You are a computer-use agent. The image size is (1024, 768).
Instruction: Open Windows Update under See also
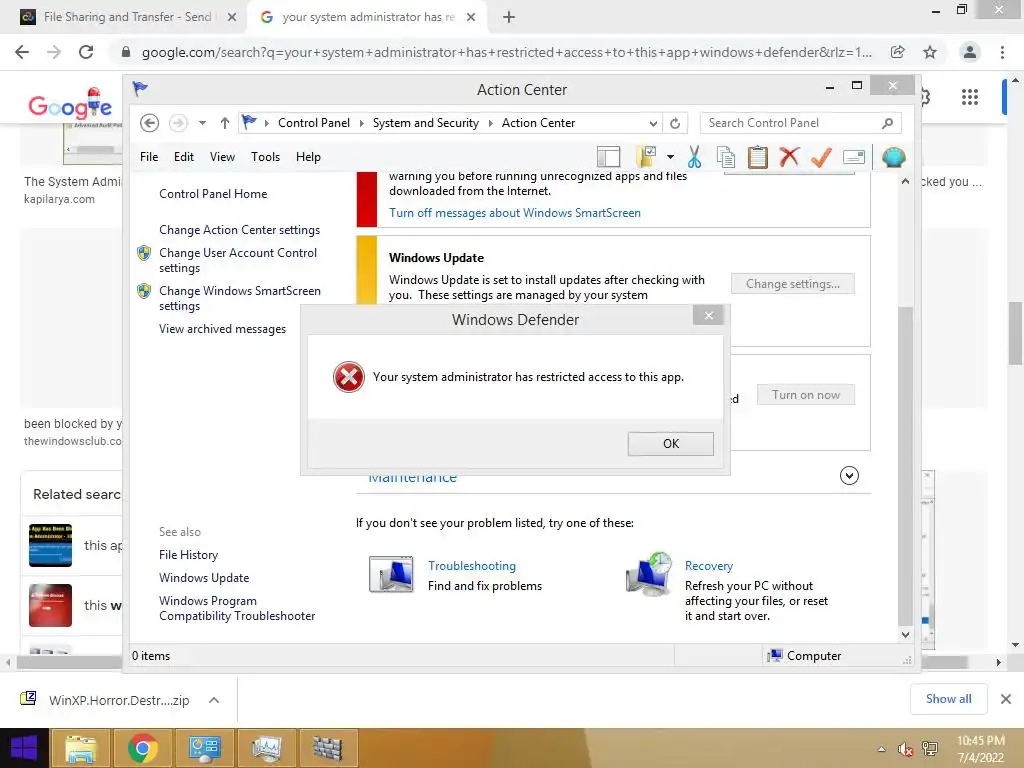coord(204,578)
